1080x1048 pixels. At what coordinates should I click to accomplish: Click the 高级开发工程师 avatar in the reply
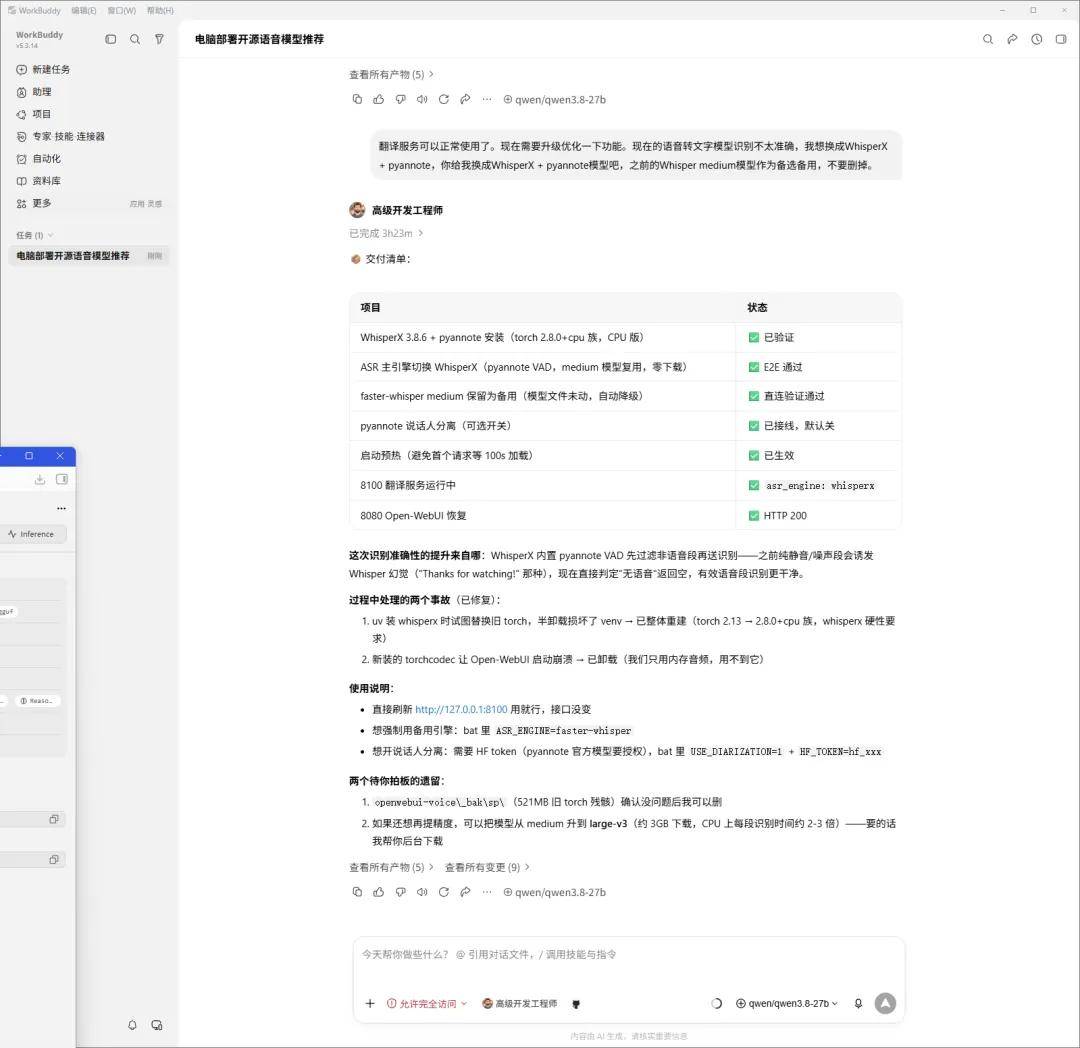click(x=357, y=210)
